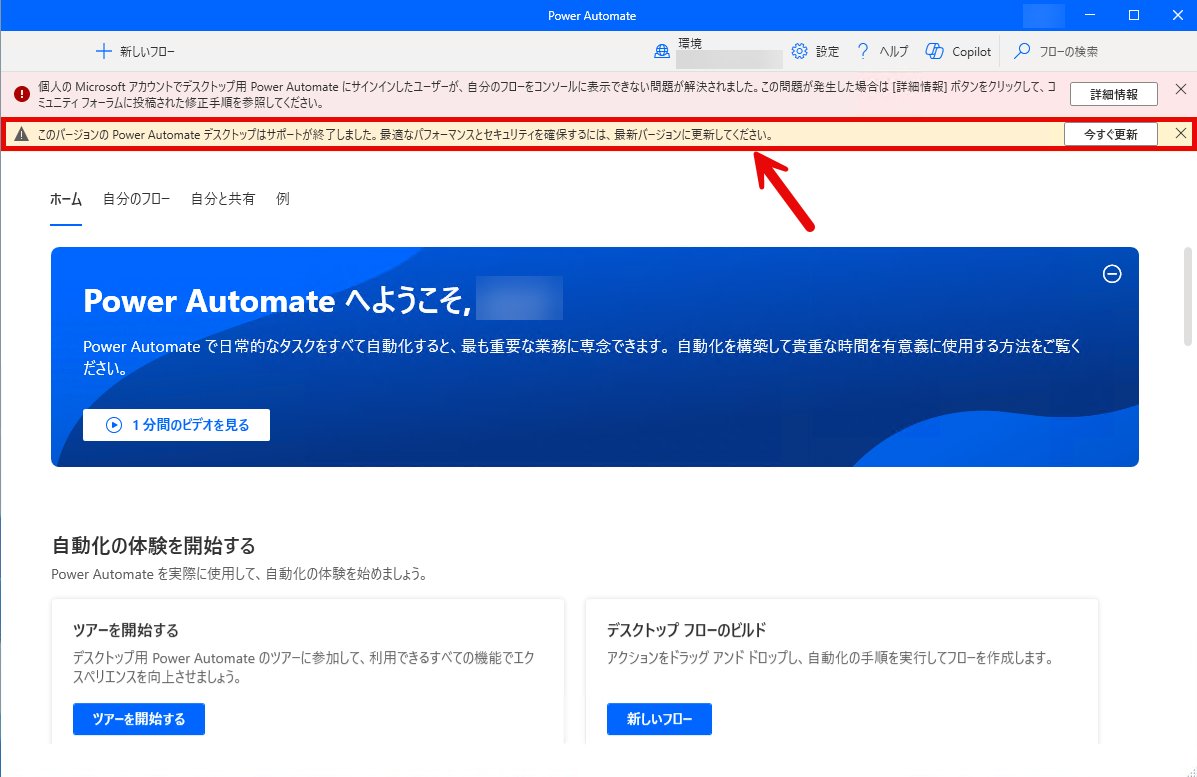This screenshot has height=777, width=1197.
Task: Switch to the 自分のフロー tab
Action: pyautogui.click(x=137, y=199)
